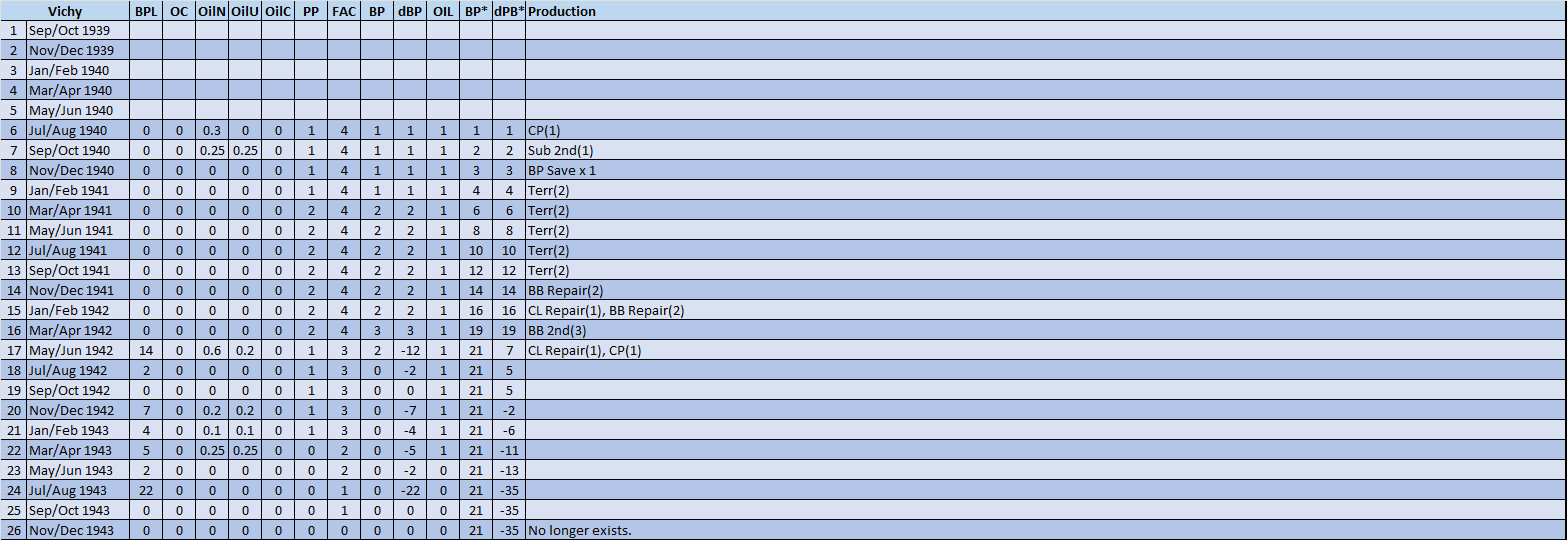This screenshot has height=540, width=1567.
Task: Click the OC column header
Action: [x=179, y=11]
